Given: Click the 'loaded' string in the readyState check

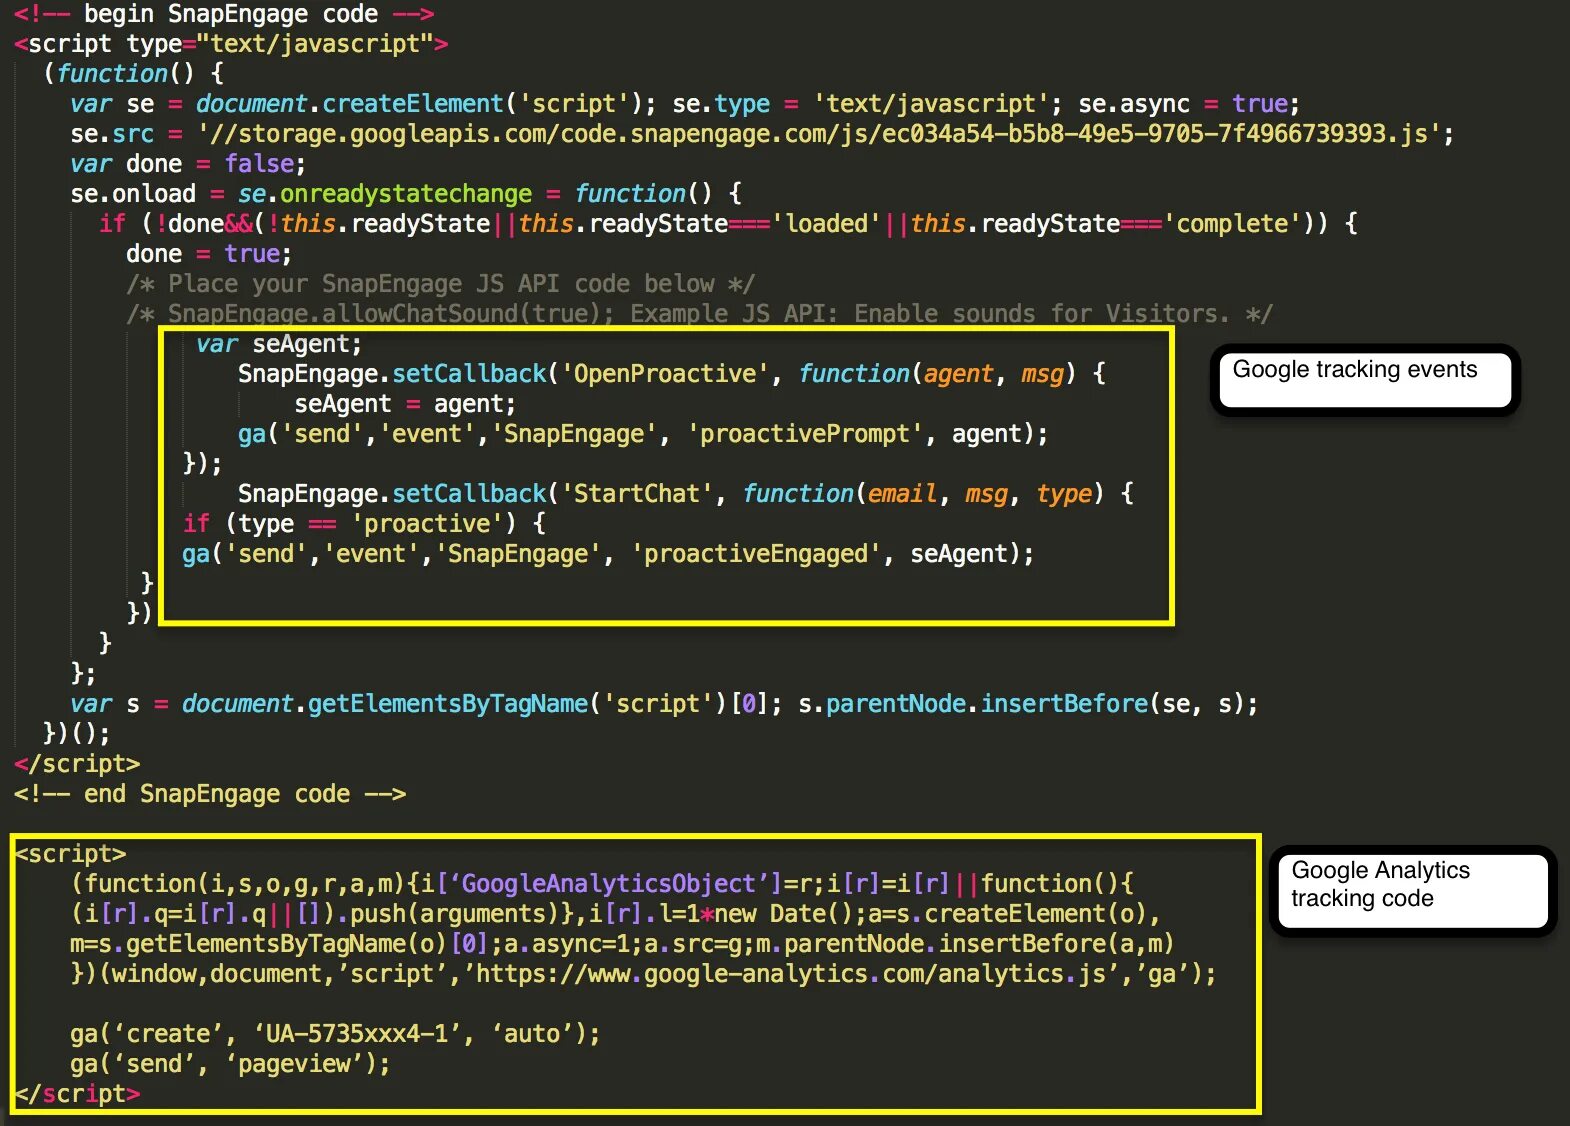Looking at the screenshot, I should 826,224.
